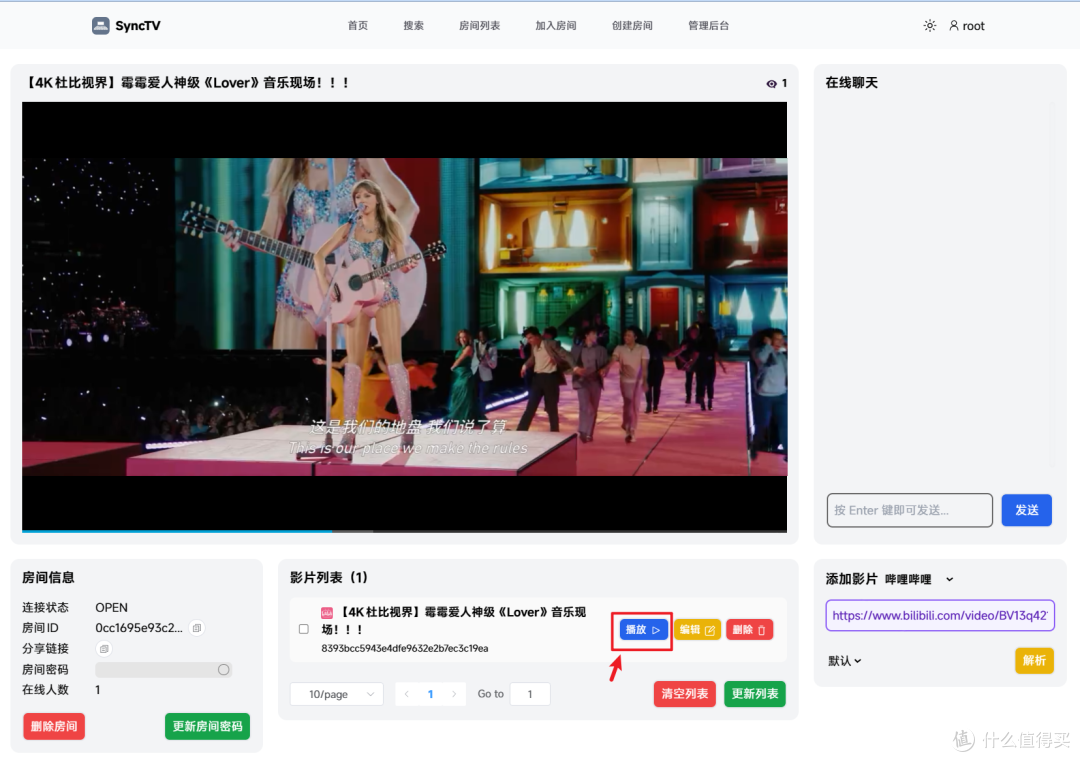1080x762 pixels.
Task: Reveal the room password with the field toggle
Action: [226, 669]
